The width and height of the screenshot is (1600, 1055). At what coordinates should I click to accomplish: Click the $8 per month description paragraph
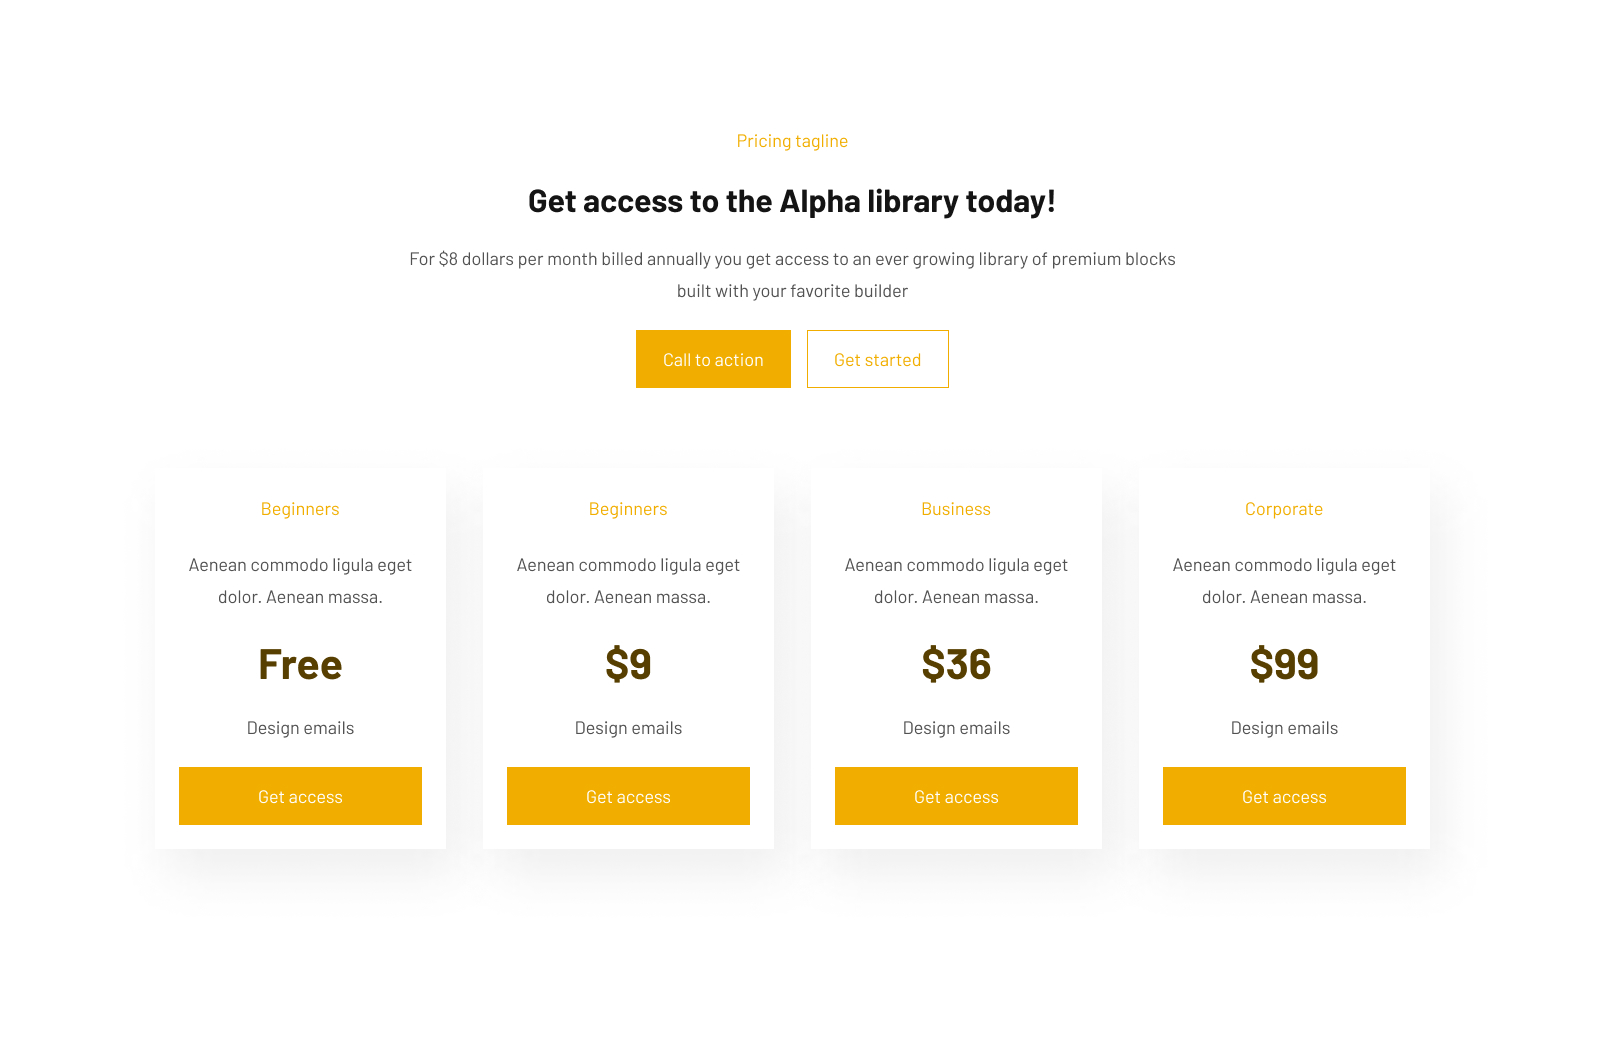click(x=792, y=275)
